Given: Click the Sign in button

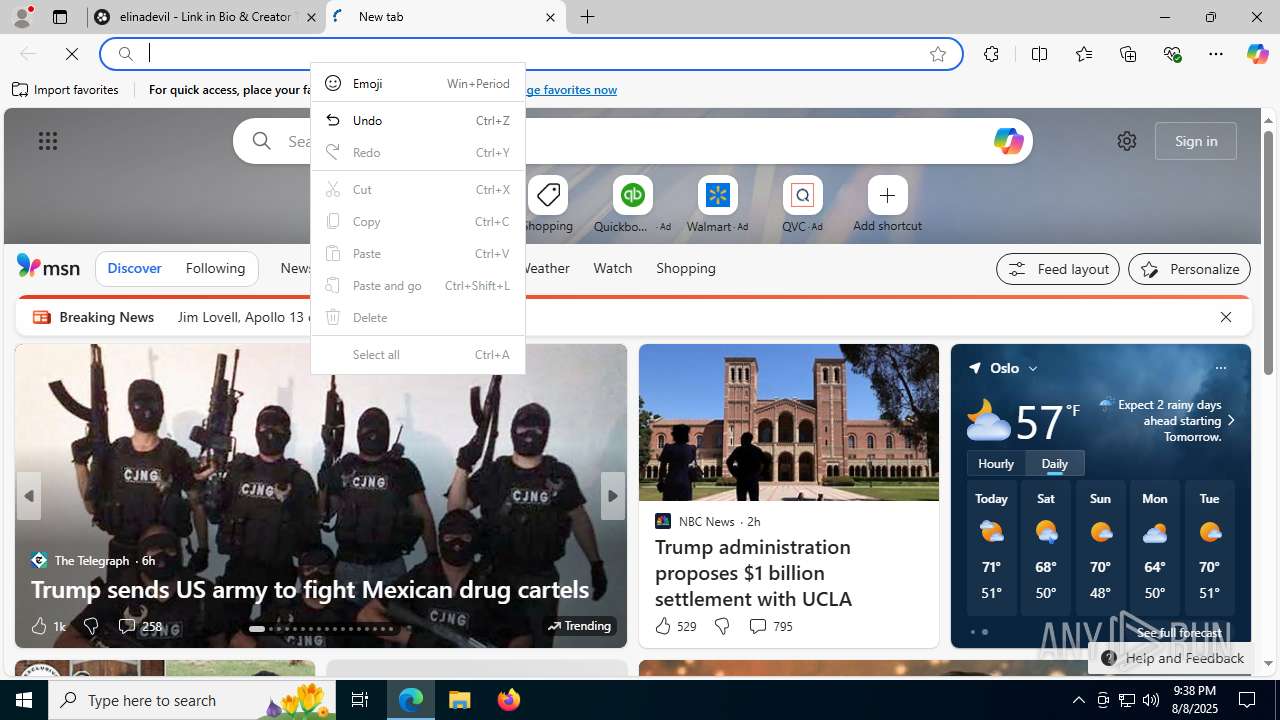Looking at the screenshot, I should [1196, 141].
